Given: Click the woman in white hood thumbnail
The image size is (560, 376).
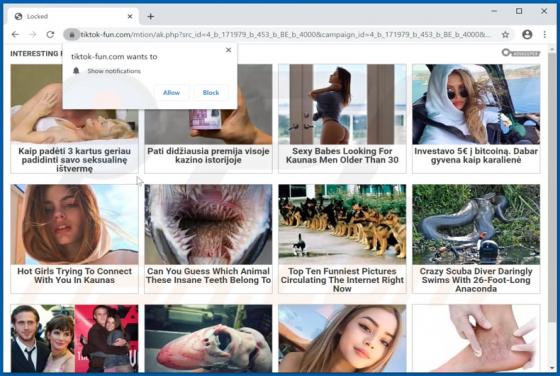Looking at the screenshot, I should click(x=476, y=104).
